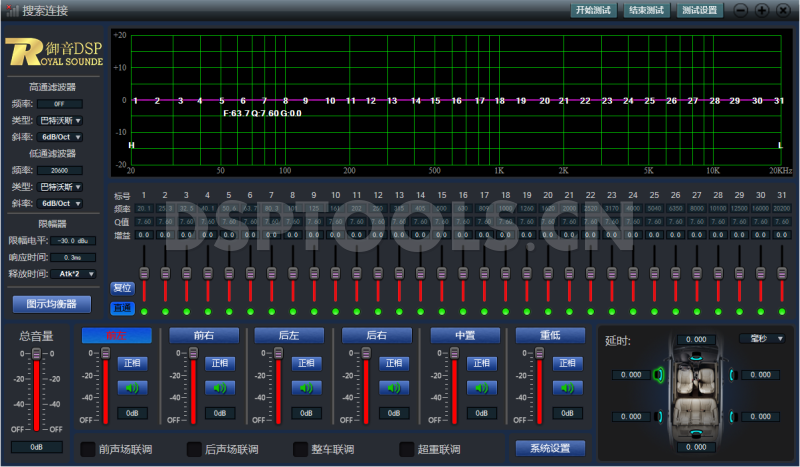Screen dimensions: 800x467
Task: Enable 整车联调 checkbox
Action: [301, 449]
